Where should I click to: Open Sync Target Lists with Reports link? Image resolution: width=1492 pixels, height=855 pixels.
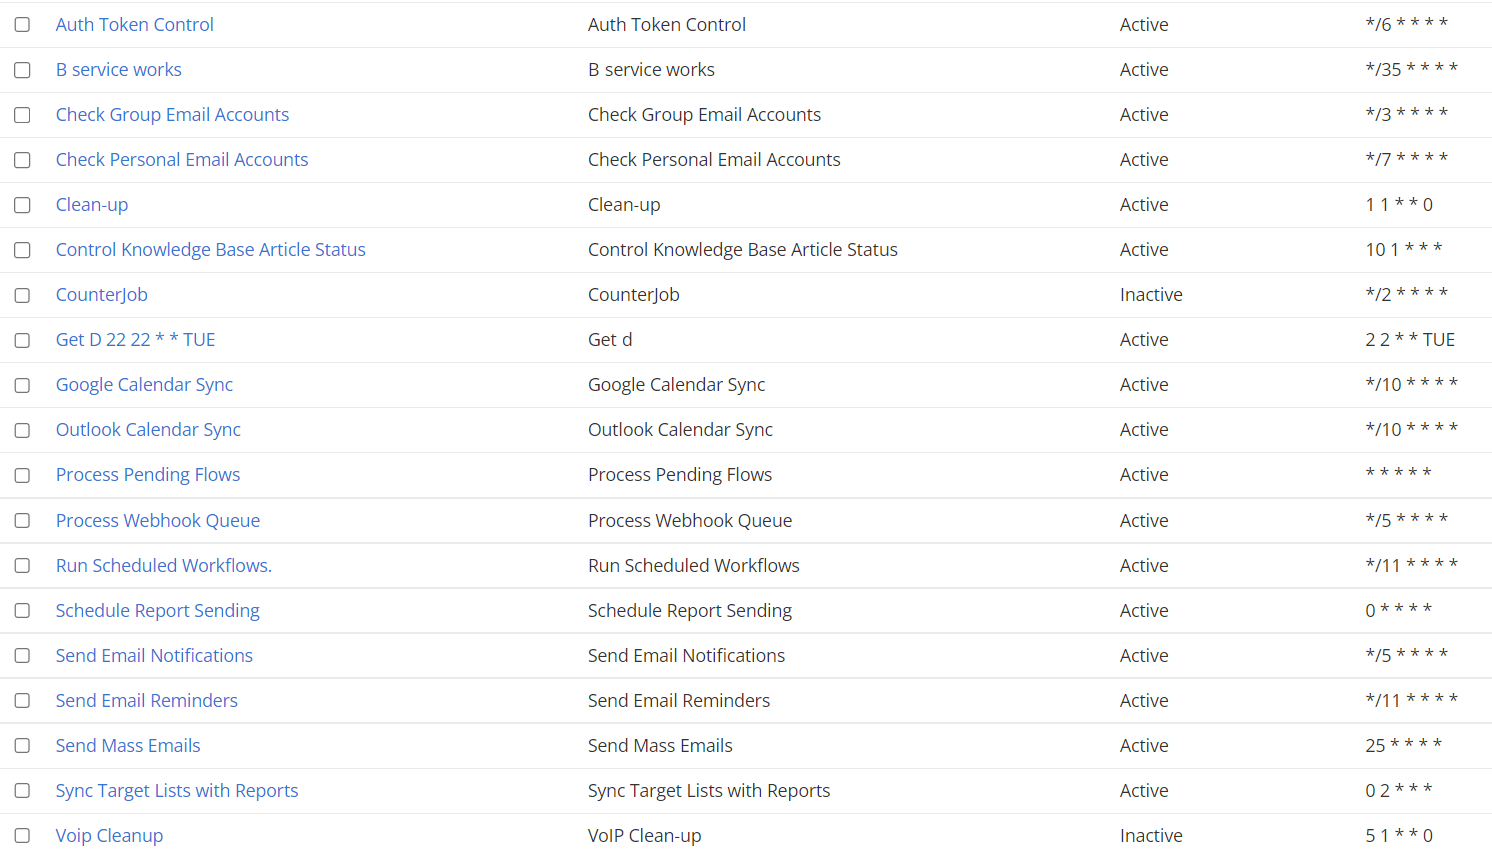point(177,791)
